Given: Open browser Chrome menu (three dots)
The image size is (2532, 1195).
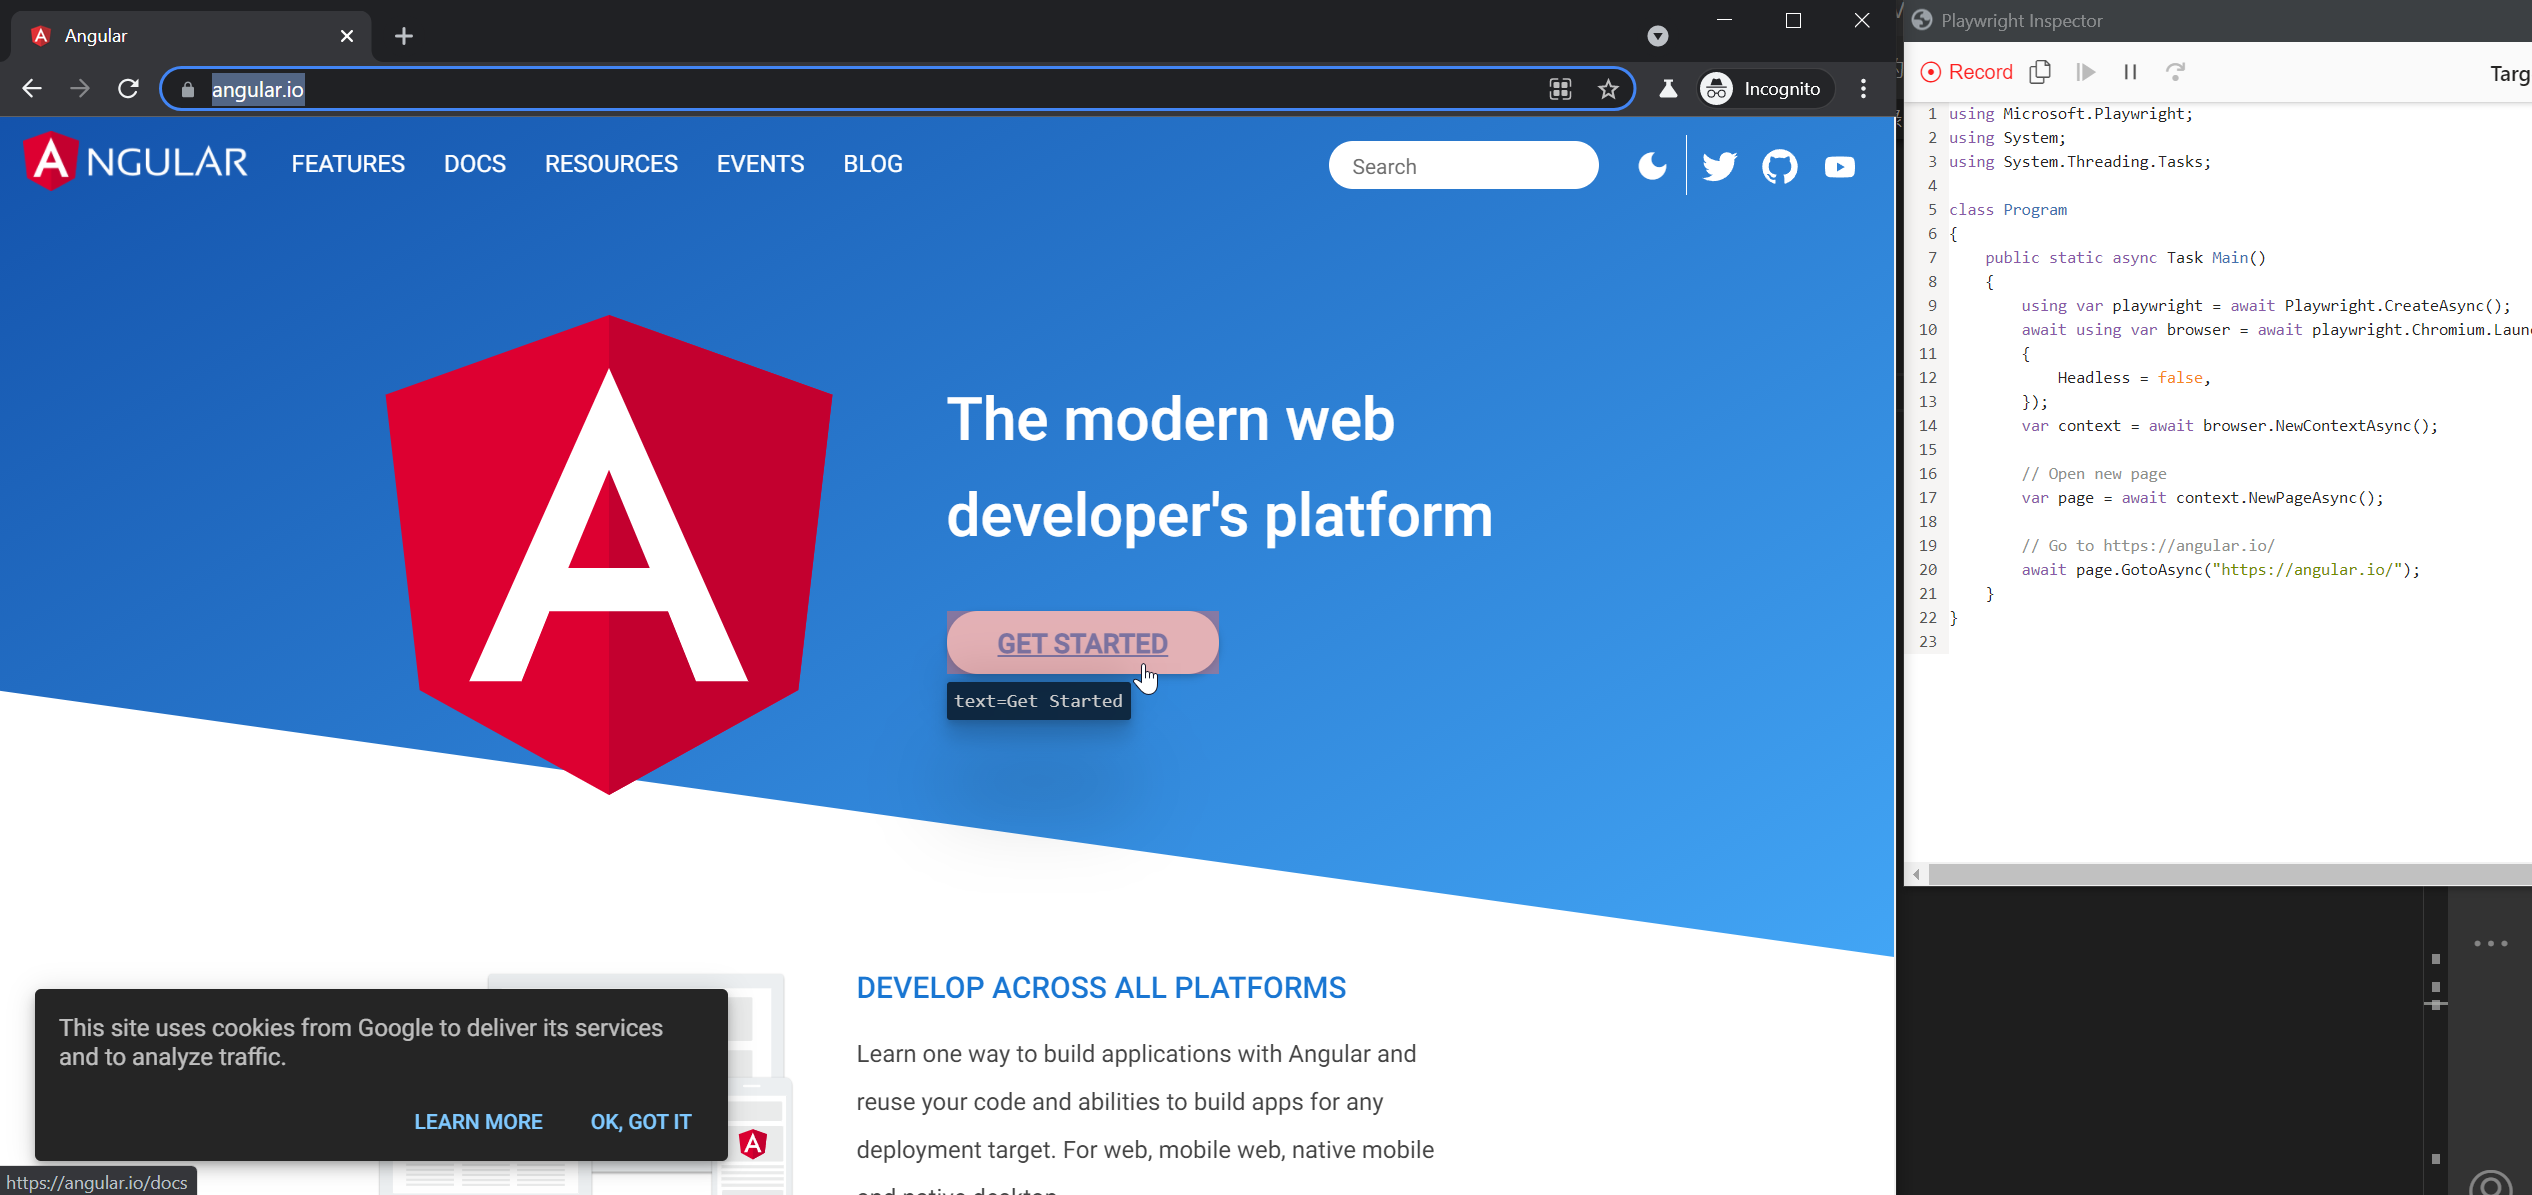Looking at the screenshot, I should click(1867, 89).
